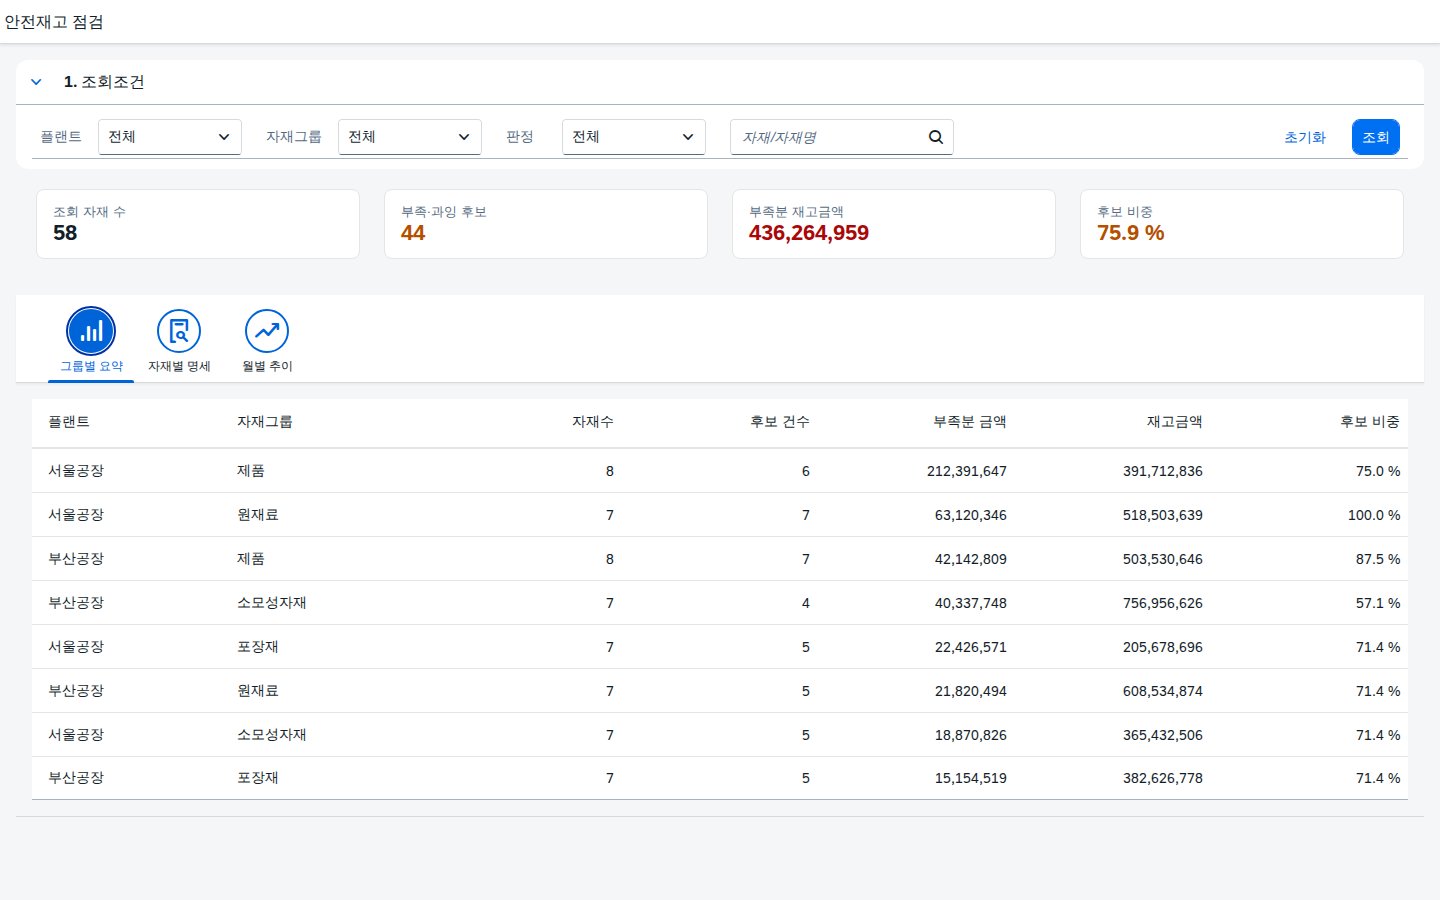The width and height of the screenshot is (1440, 900).
Task: Click the 63,120,346 cell
Action: coord(971,515)
